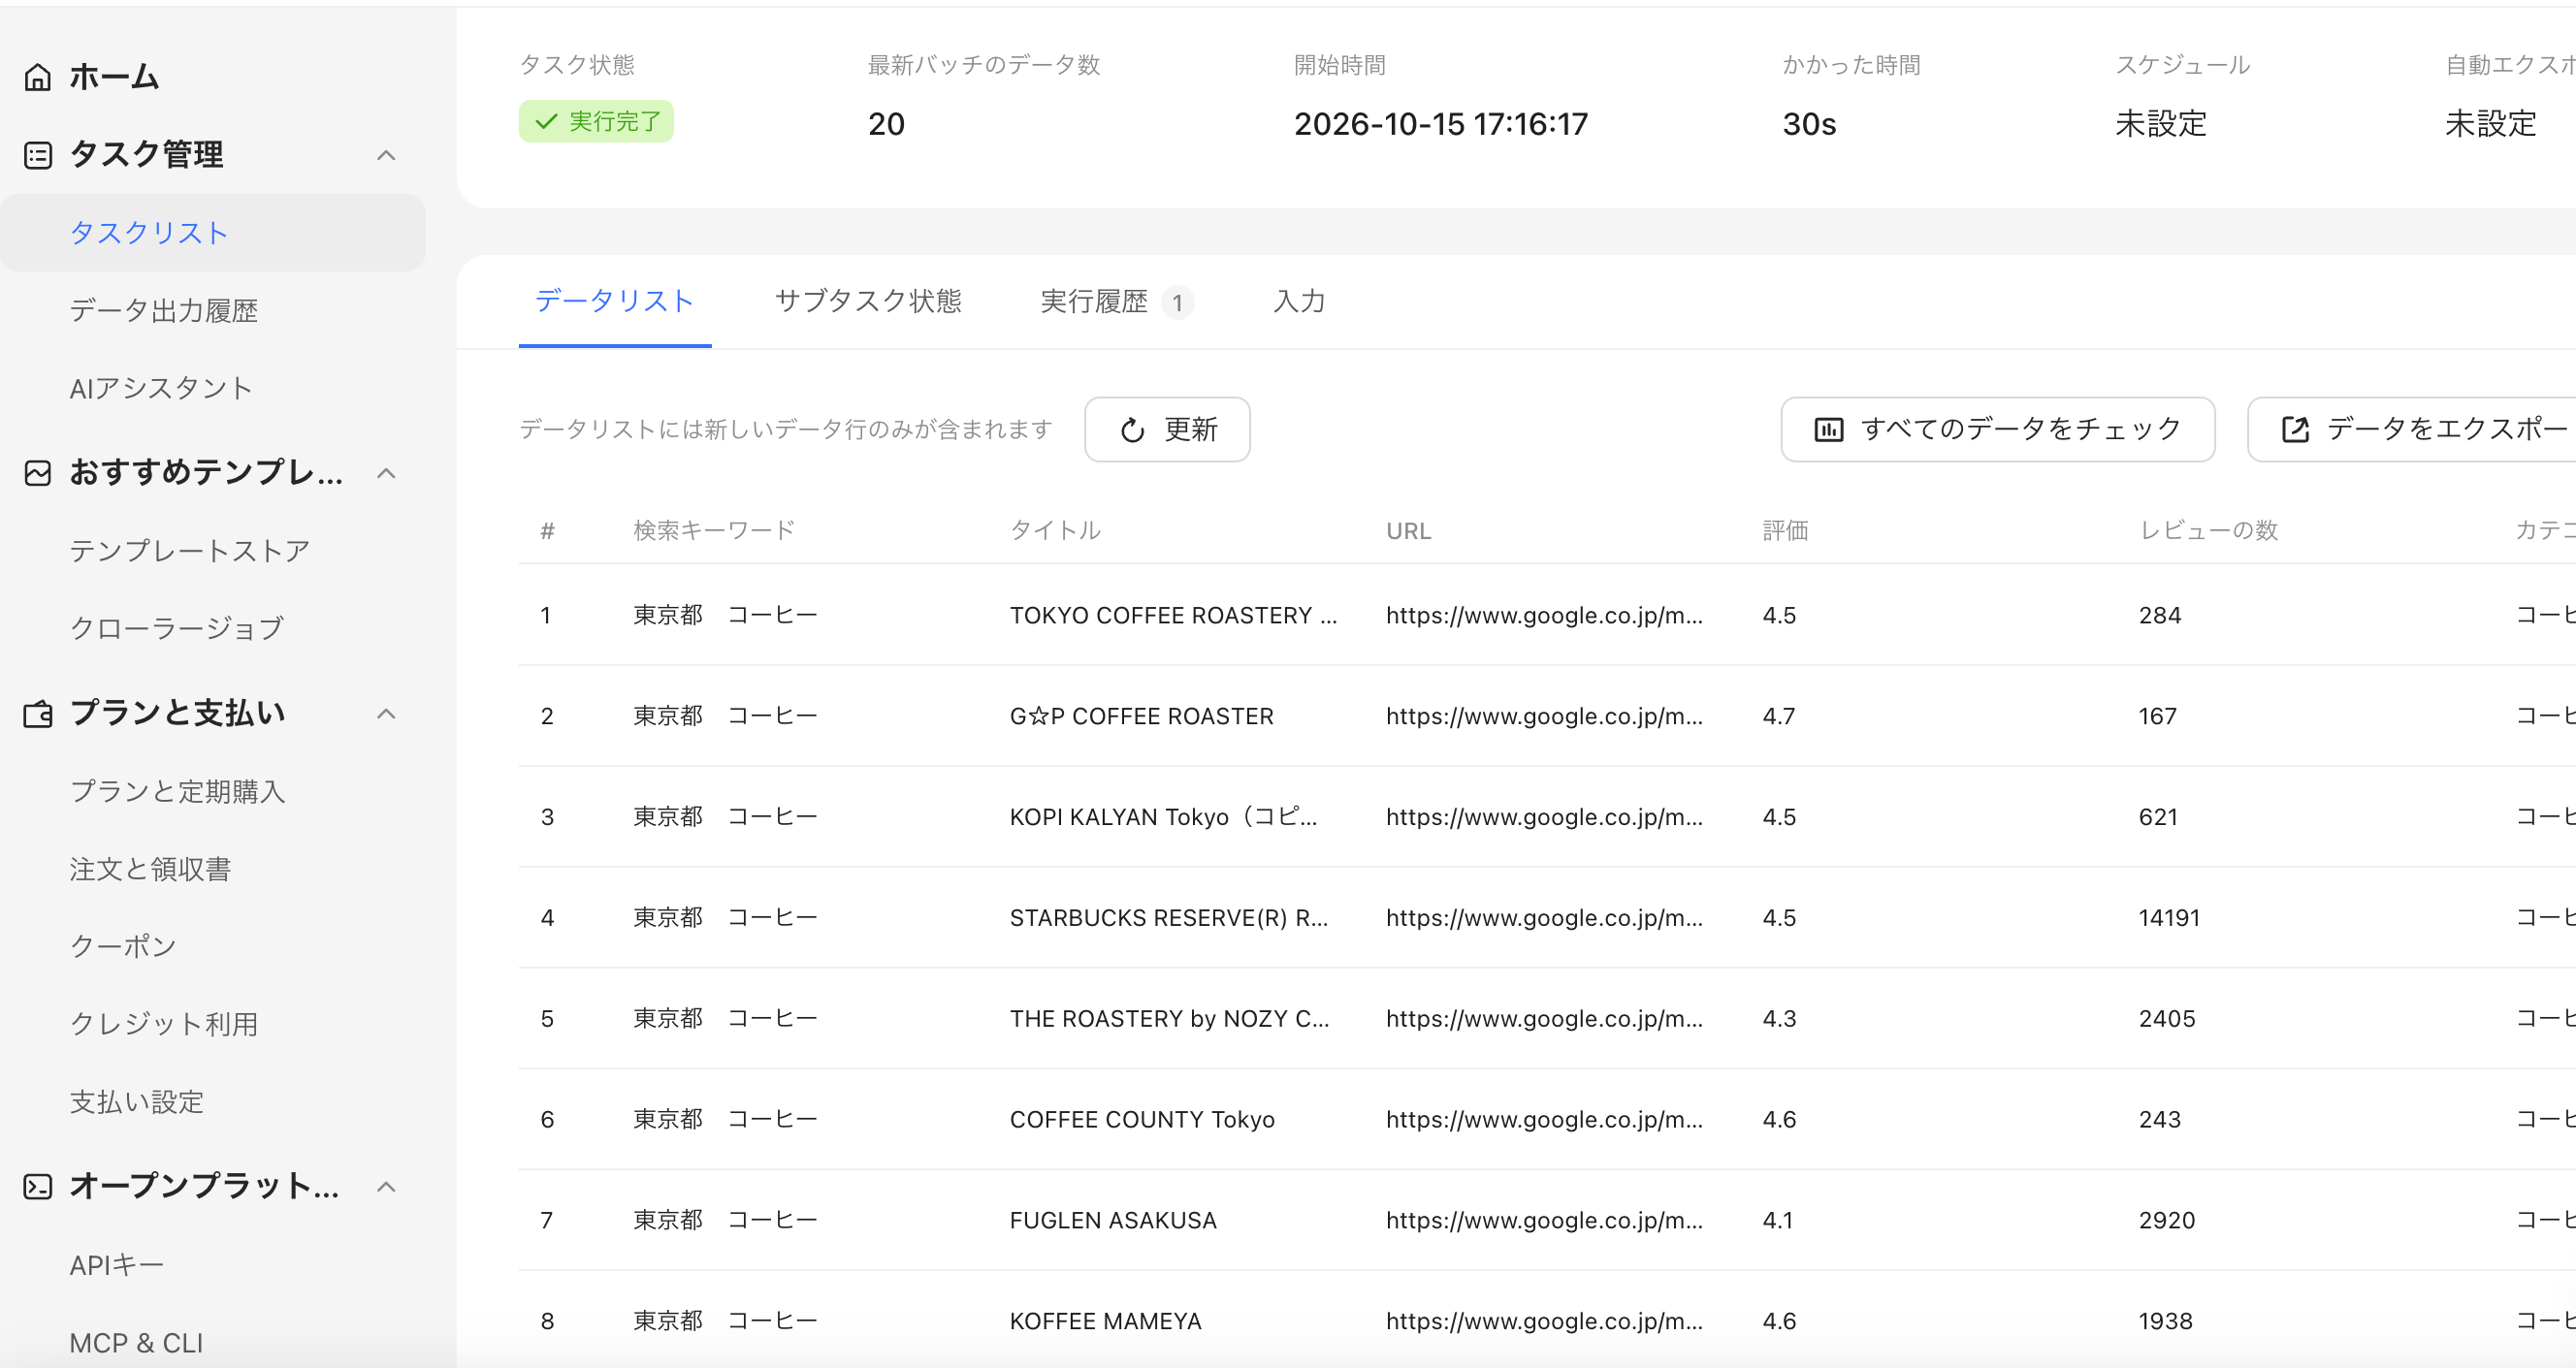Viewport: 2576px width, 1368px height.
Task: Click the plan and payment wallet icon
Action: pyautogui.click(x=38, y=714)
